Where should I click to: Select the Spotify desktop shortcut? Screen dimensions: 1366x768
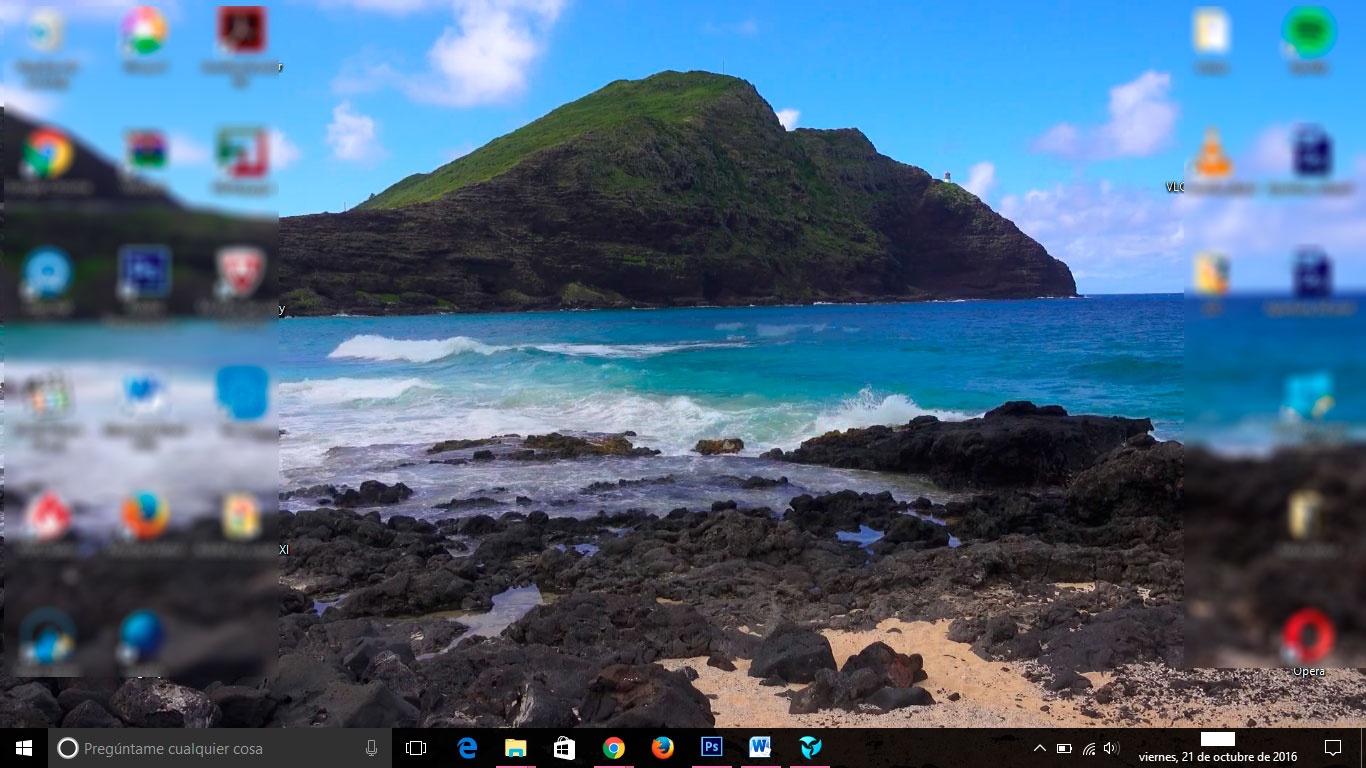point(1308,41)
